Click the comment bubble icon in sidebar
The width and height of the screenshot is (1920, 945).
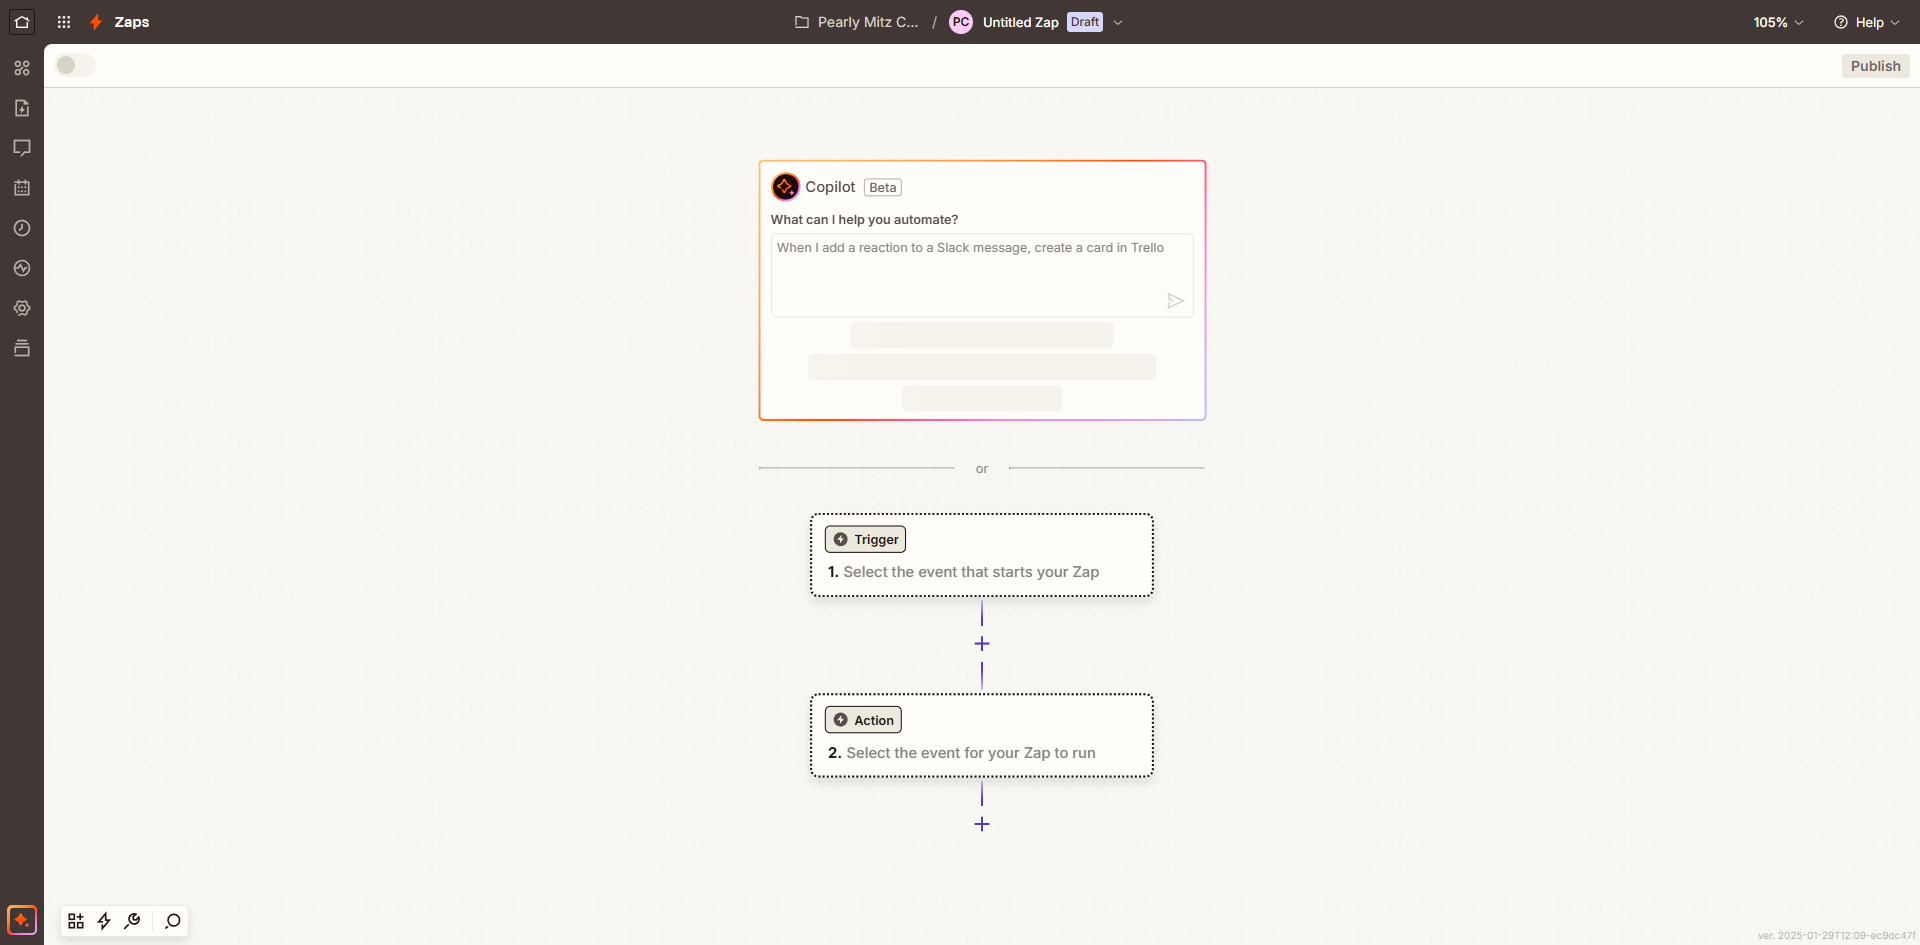(x=22, y=148)
